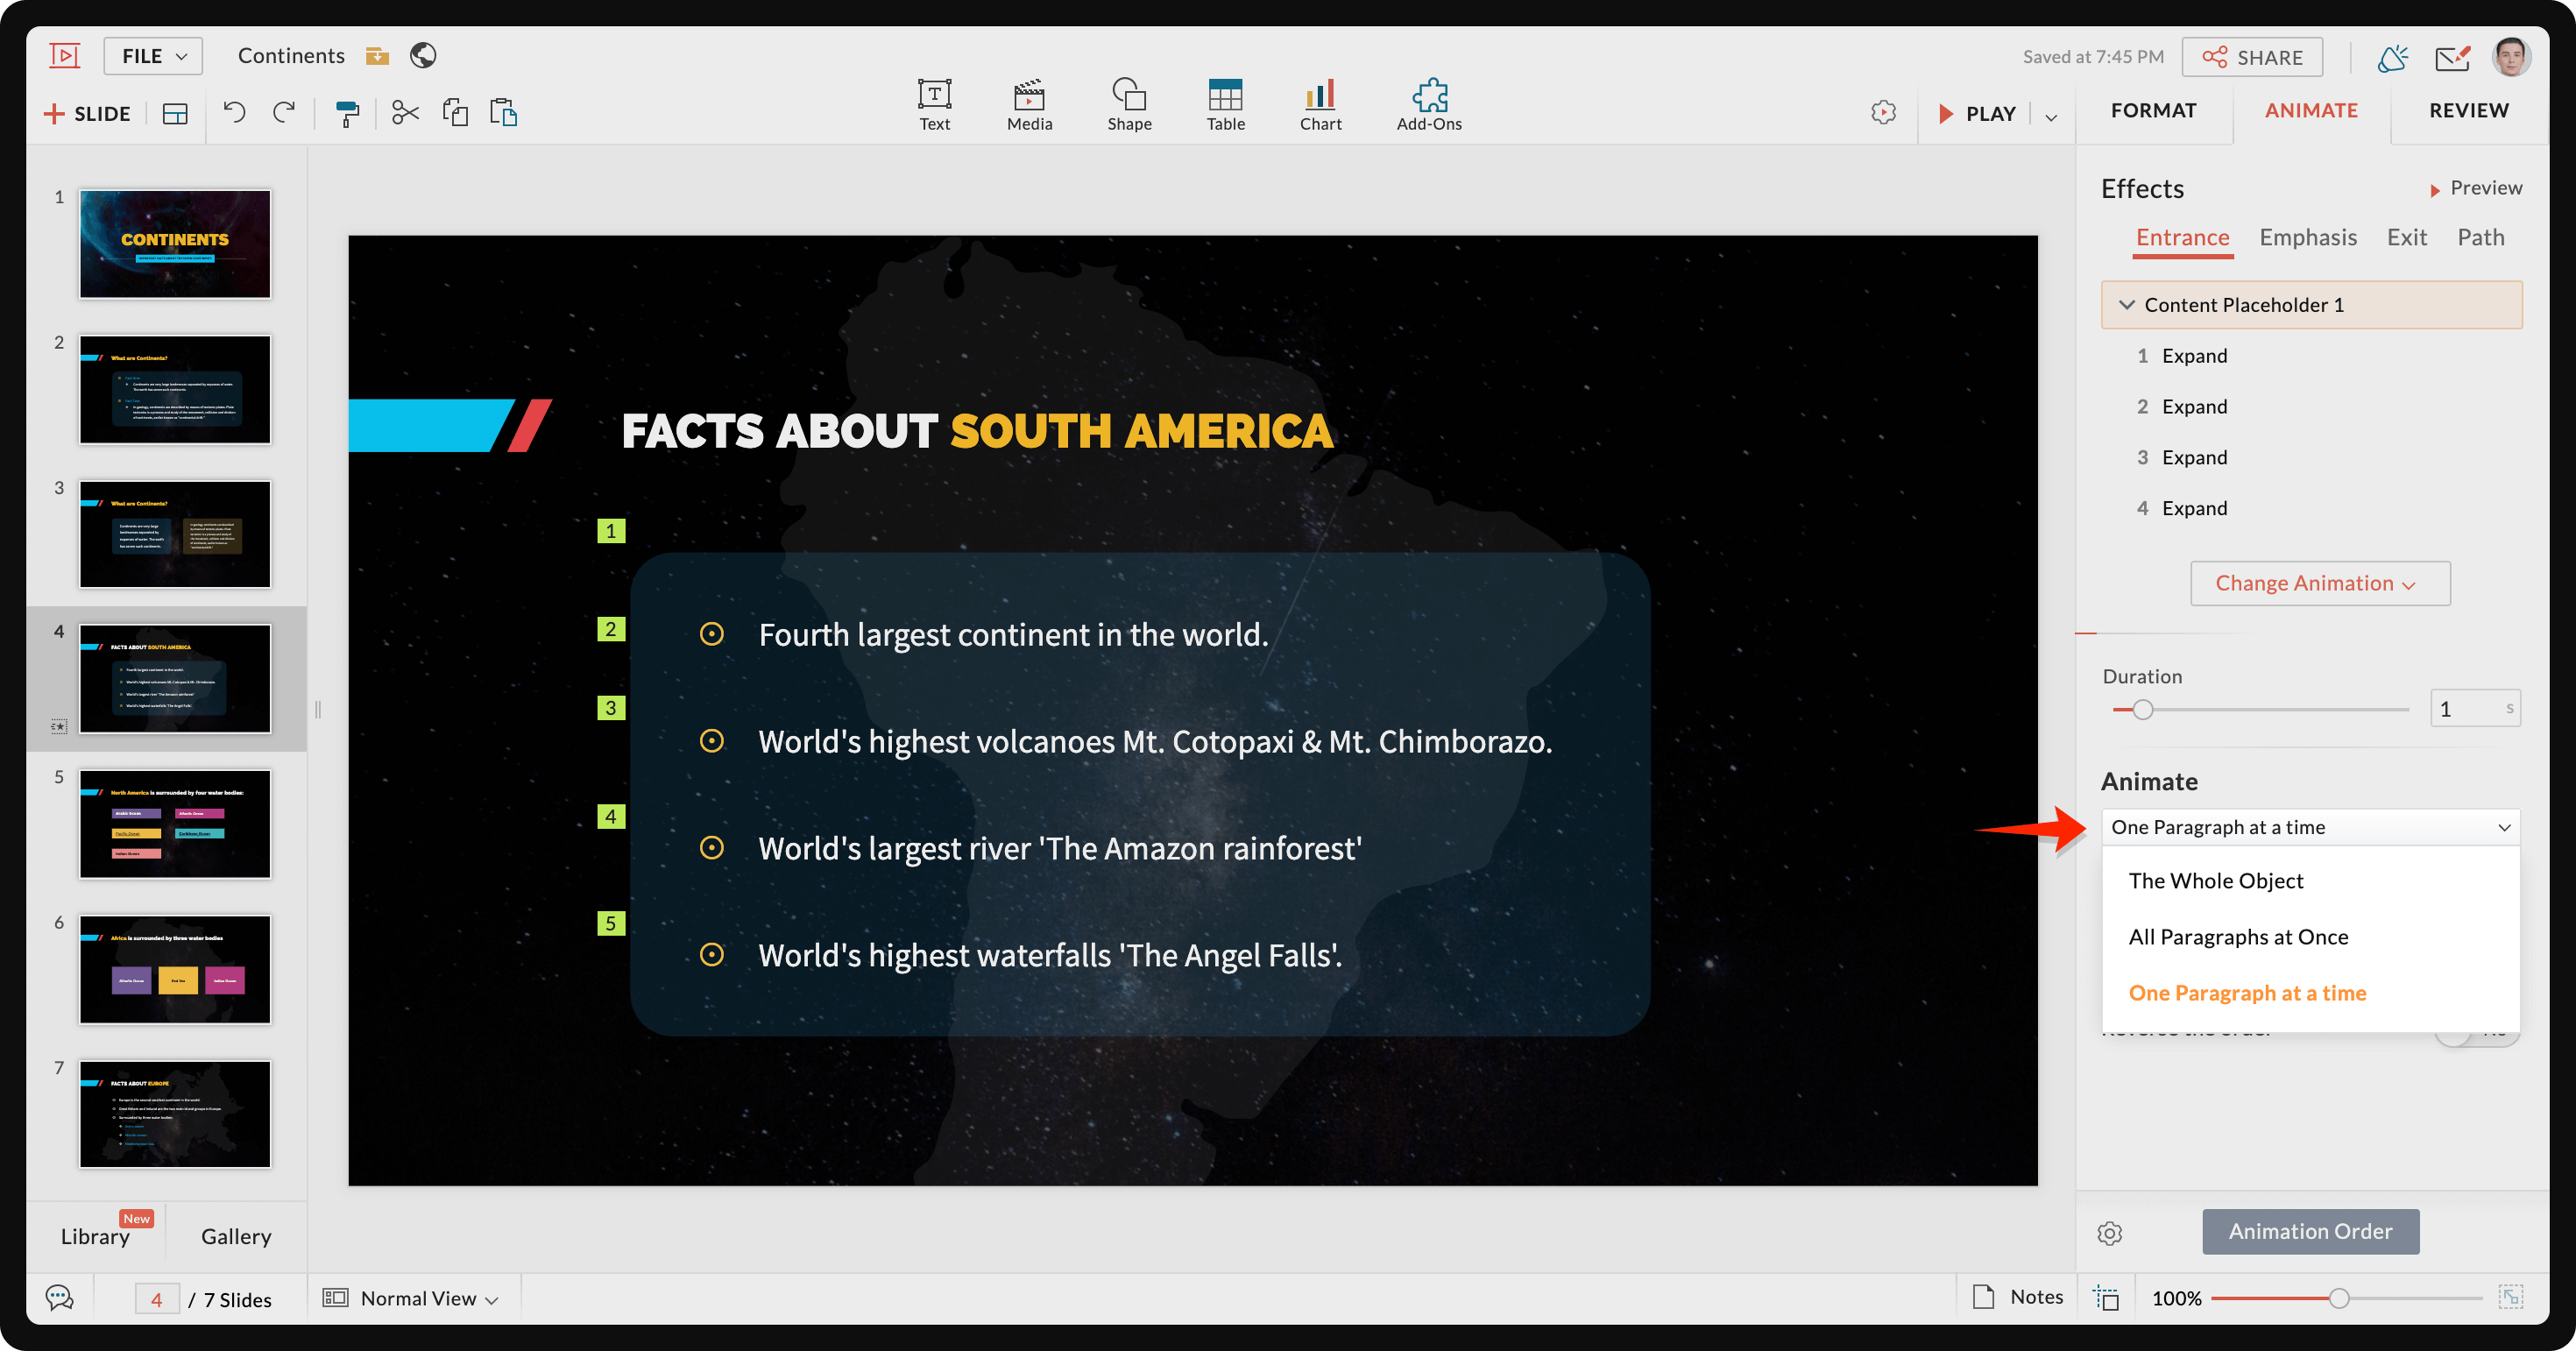Click the Table insert icon
The height and width of the screenshot is (1351, 2576).
coord(1224,104)
